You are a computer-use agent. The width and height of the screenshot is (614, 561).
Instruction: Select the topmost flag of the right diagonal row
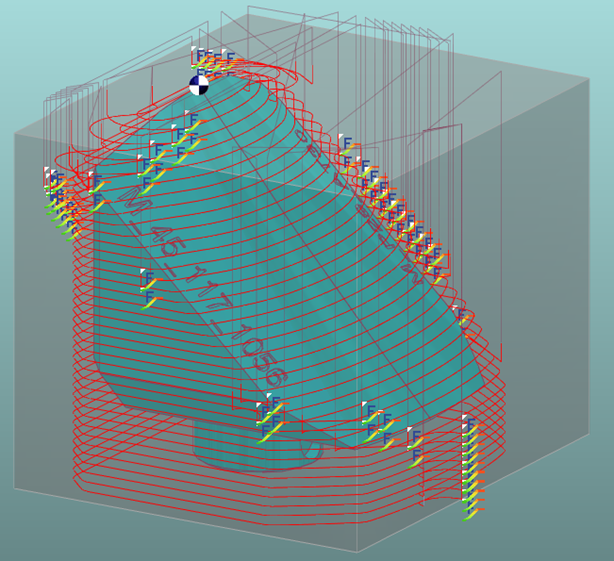[346, 147]
